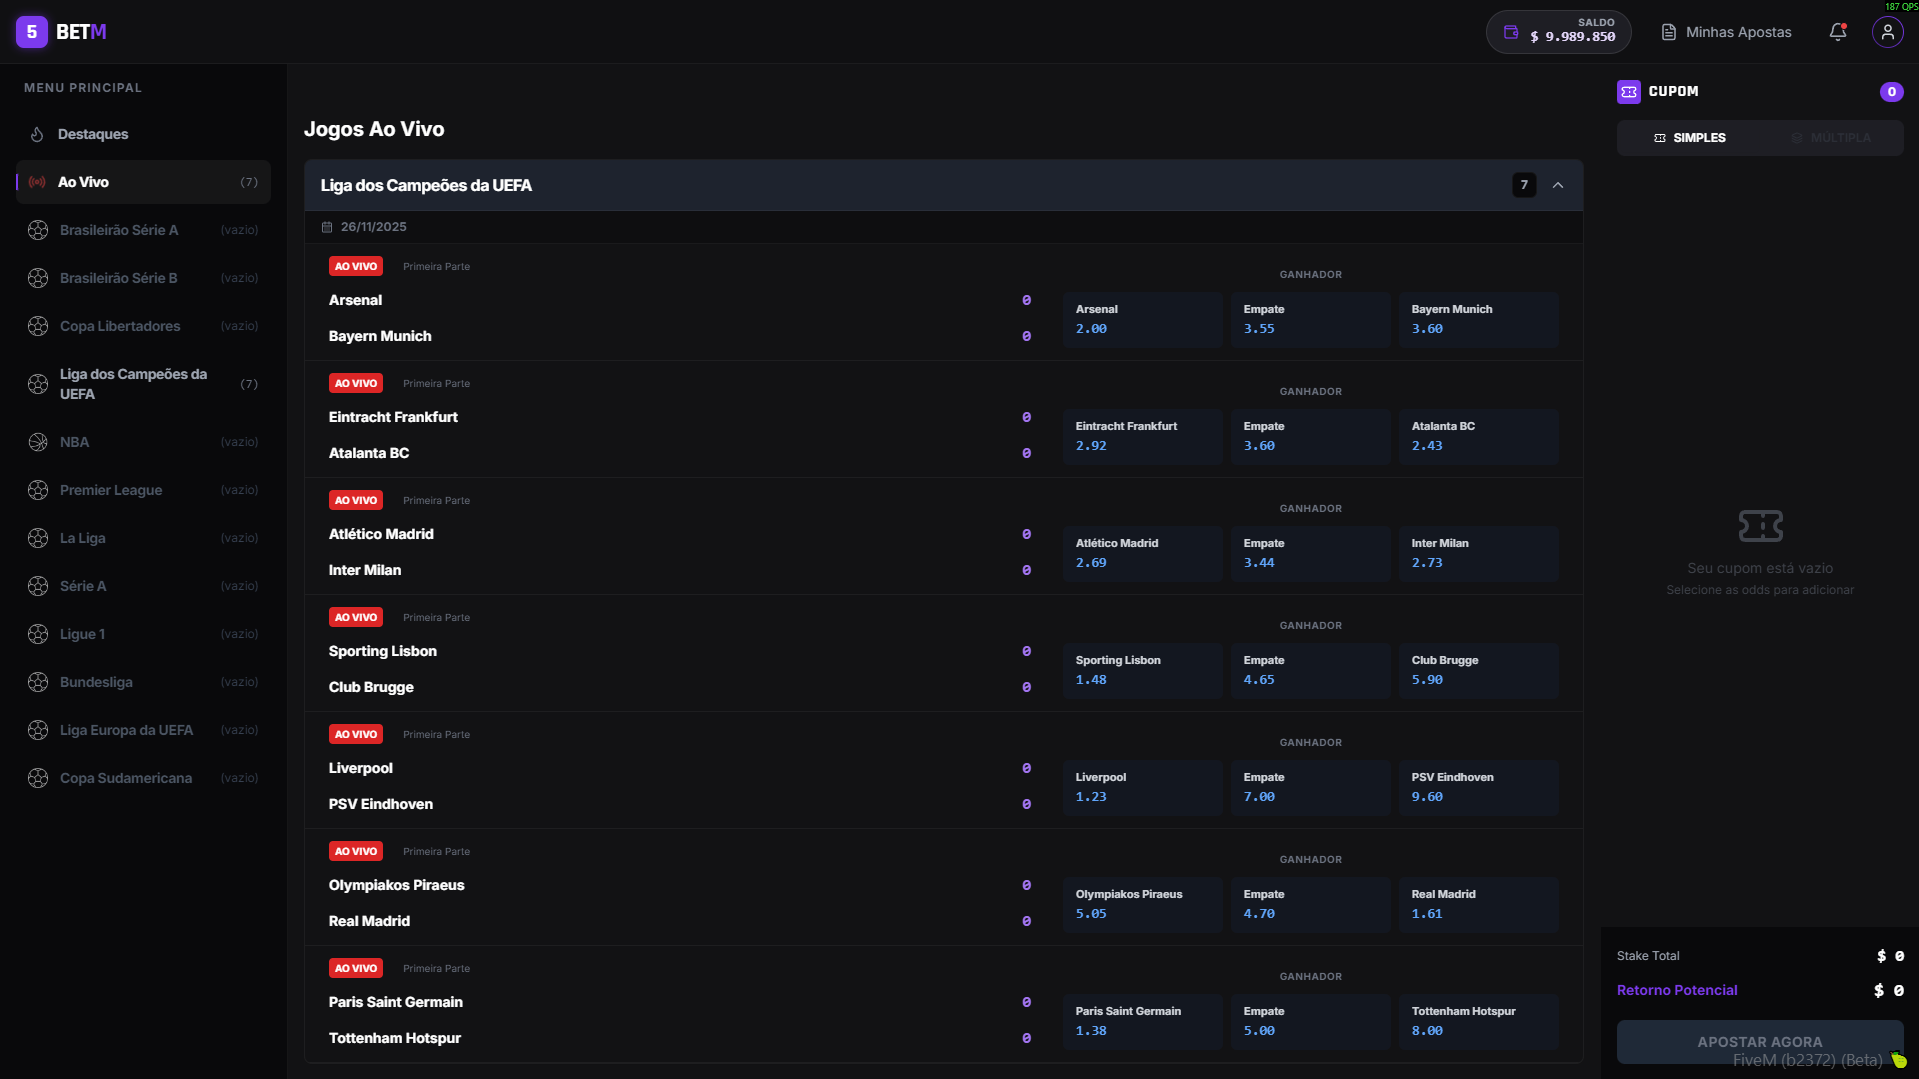Image resolution: width=1919 pixels, height=1079 pixels.
Task: Click the calendar icon next to 26/11/2025
Action: pyautogui.click(x=326, y=226)
